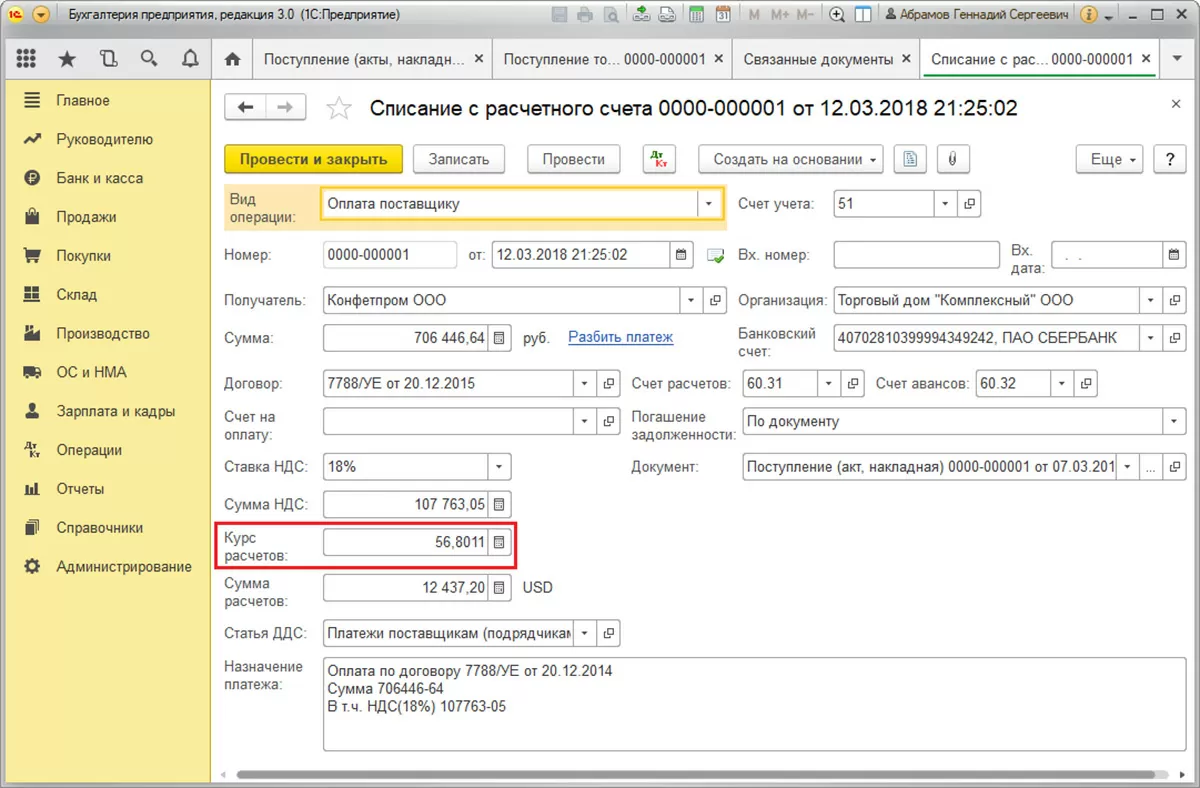This screenshot has height=788, width=1200.
Task: Go to home page icon
Action: coord(233,59)
